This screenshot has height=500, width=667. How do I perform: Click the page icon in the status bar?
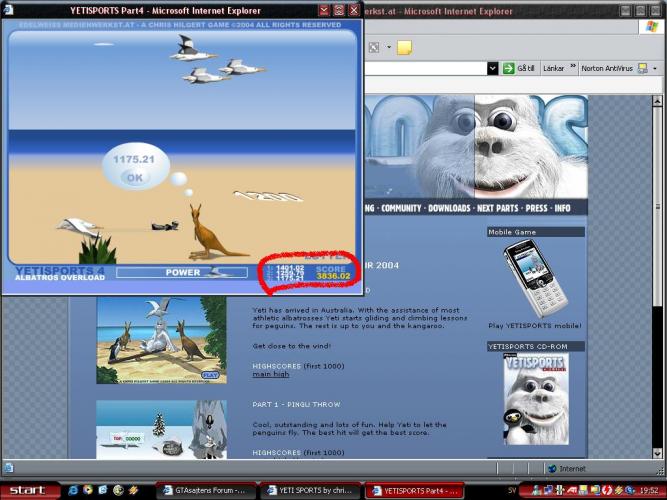click(9, 468)
